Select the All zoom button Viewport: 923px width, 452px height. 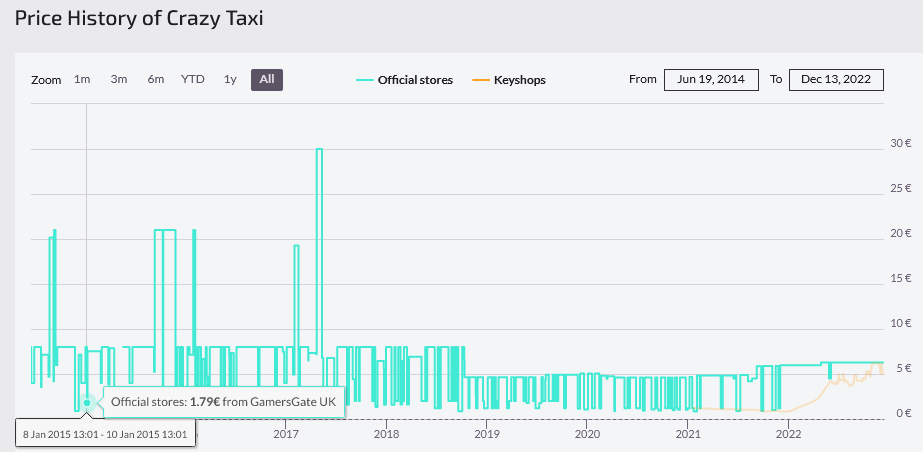[267, 79]
